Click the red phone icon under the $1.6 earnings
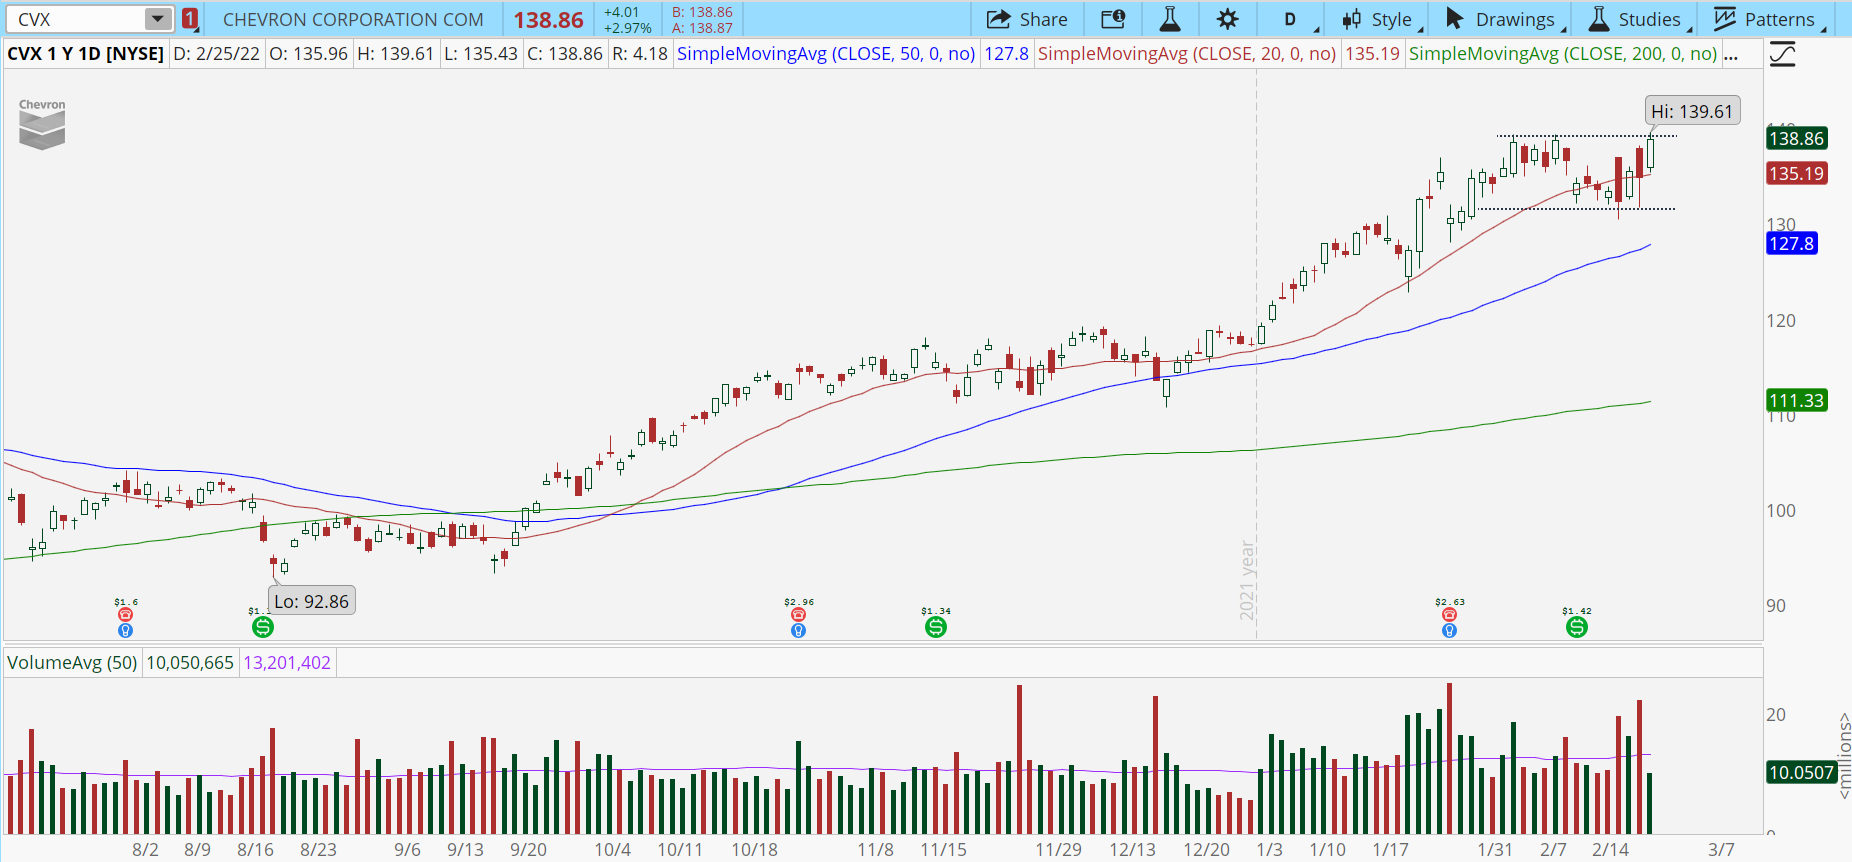 [125, 615]
